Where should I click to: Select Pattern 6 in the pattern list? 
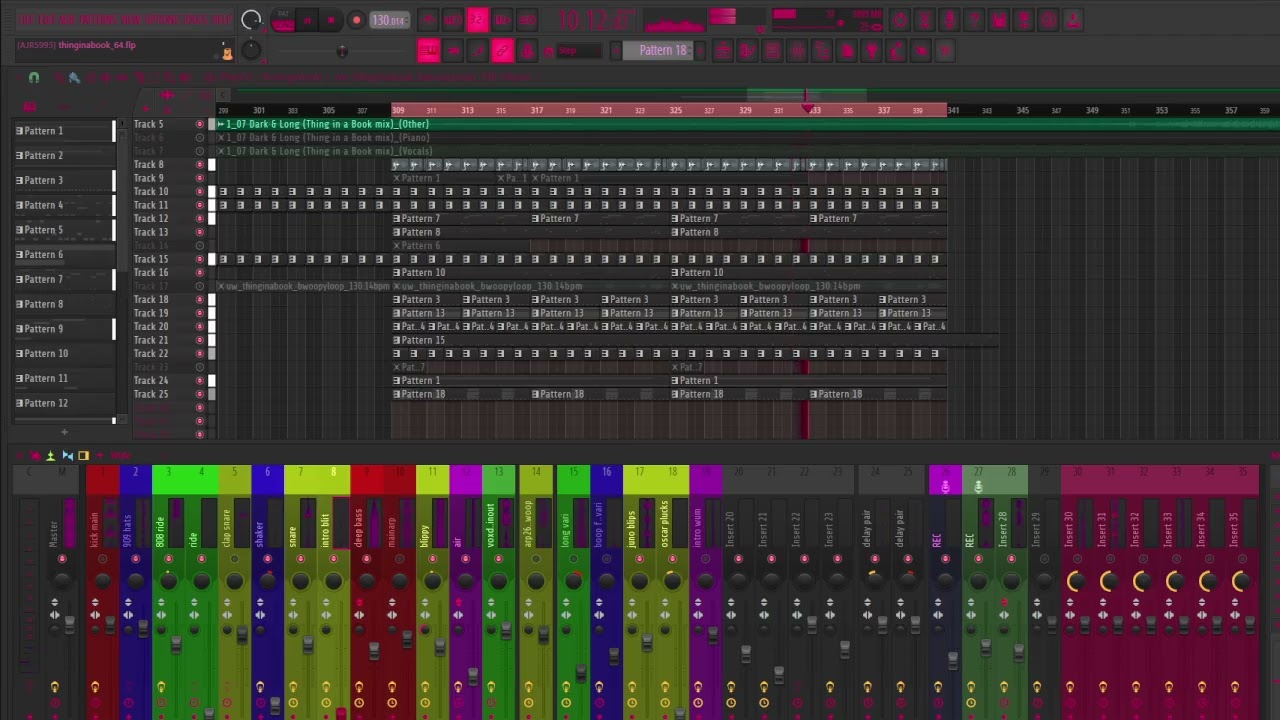click(64, 255)
